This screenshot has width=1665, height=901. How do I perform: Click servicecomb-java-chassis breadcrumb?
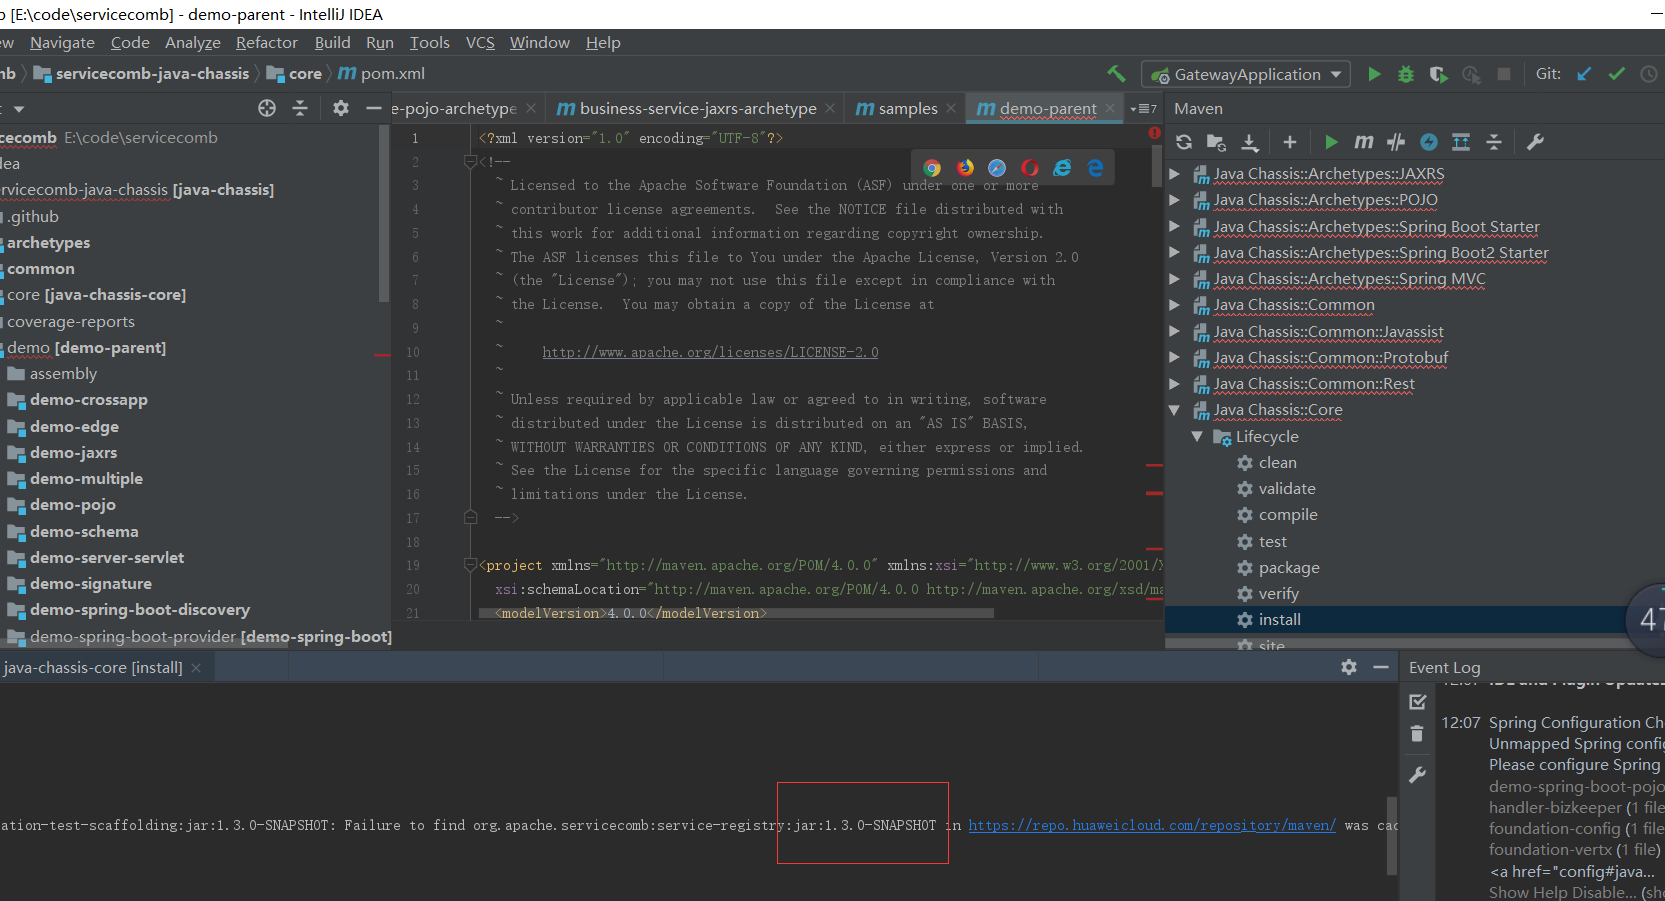[141, 74]
